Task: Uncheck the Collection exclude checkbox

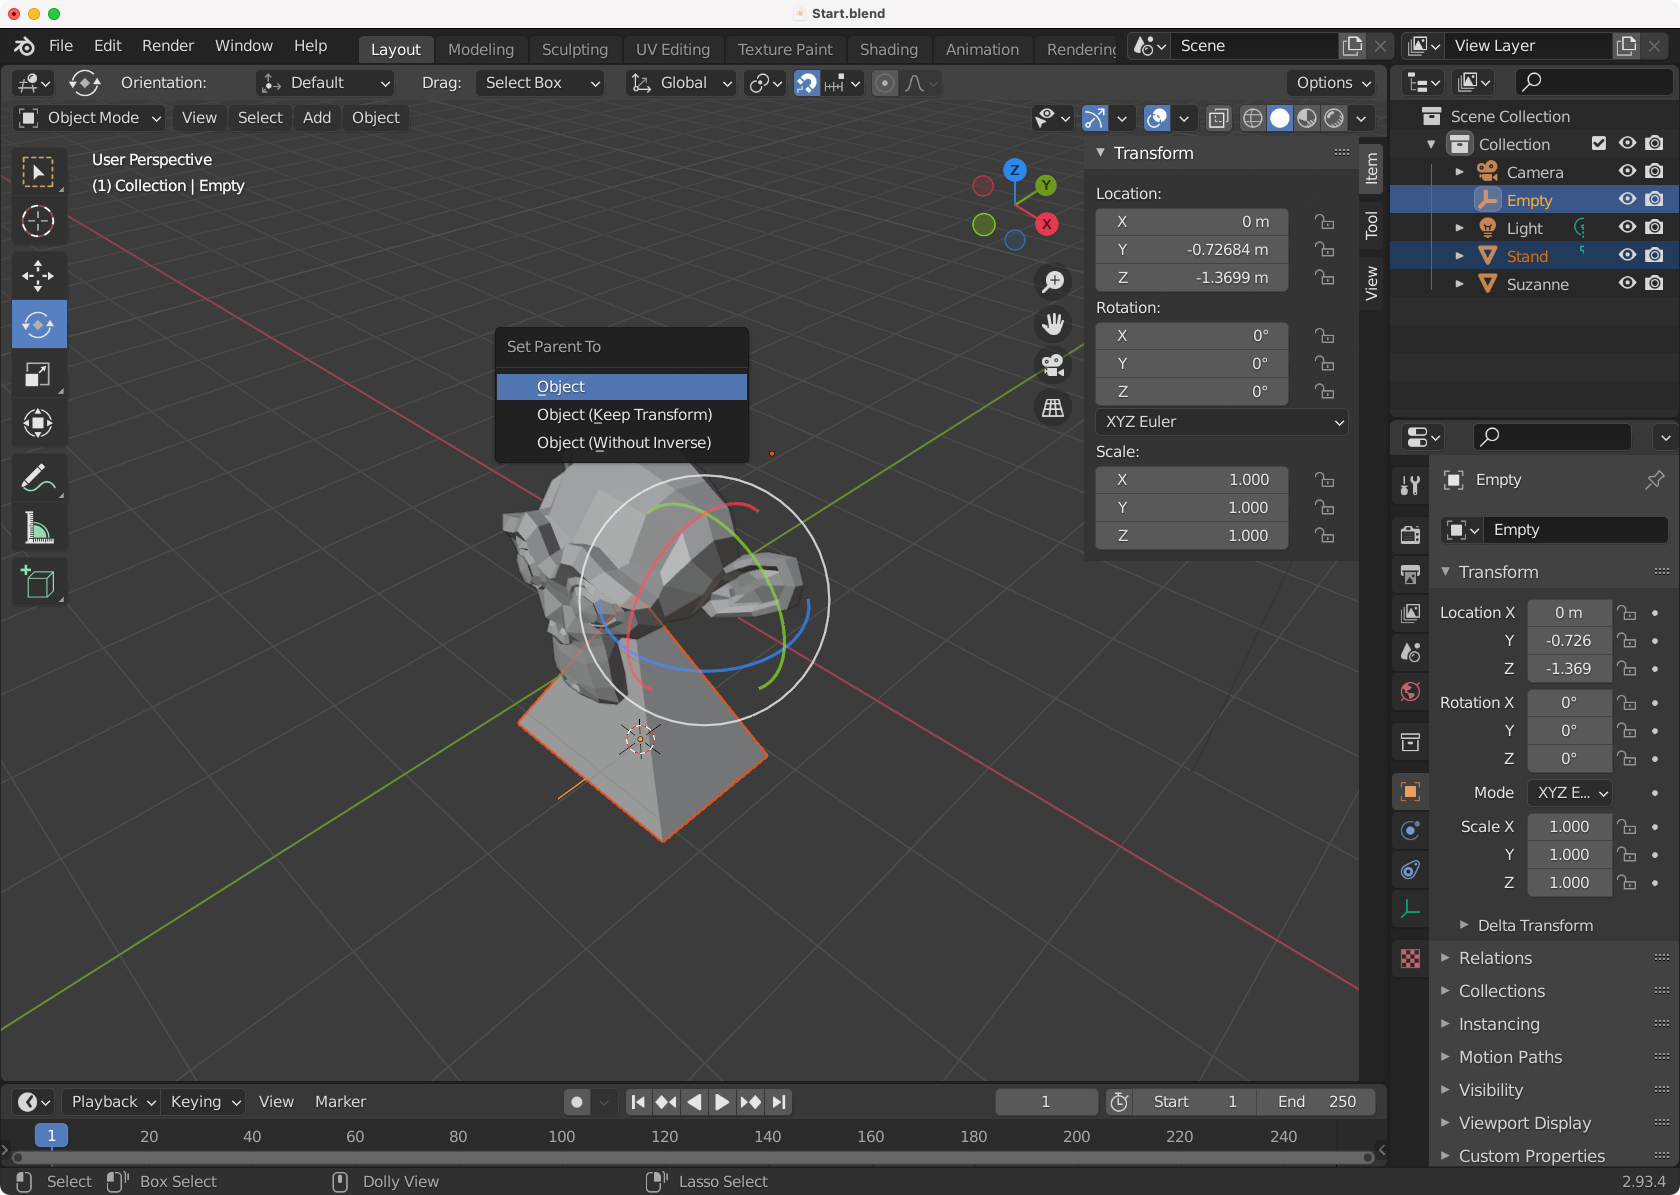Action: (1599, 144)
